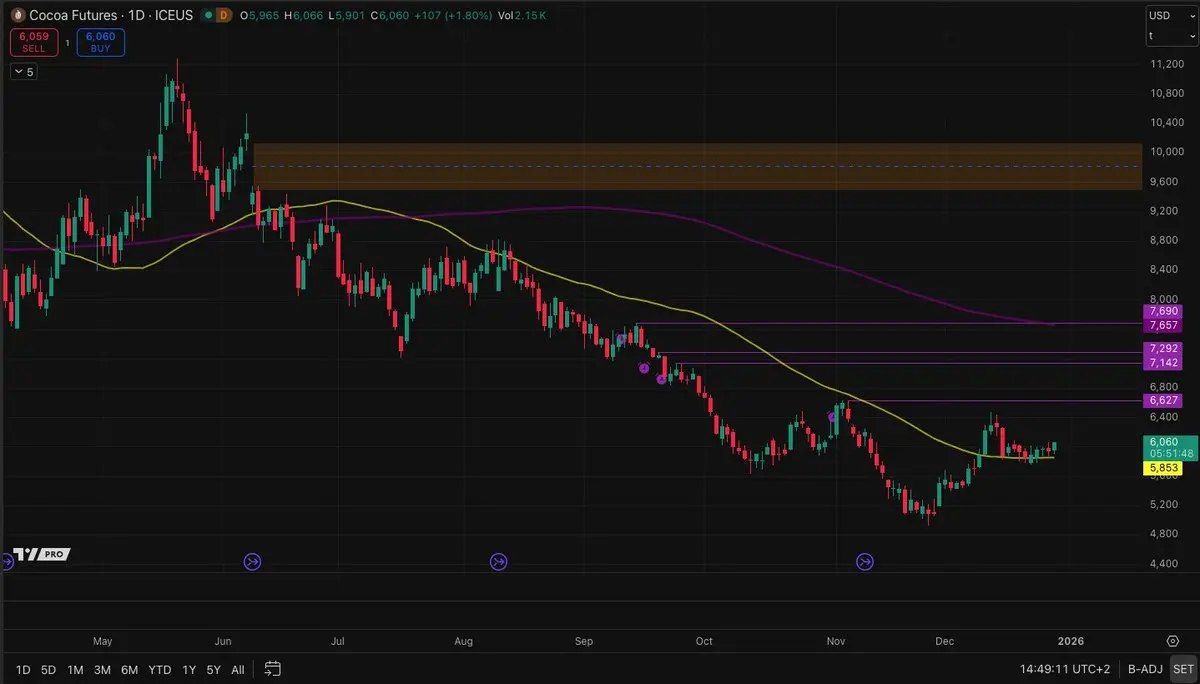Screen dimensions: 1200x684
Task: Click the red 6,059 SELL button
Action: pyautogui.click(x=34, y=41)
